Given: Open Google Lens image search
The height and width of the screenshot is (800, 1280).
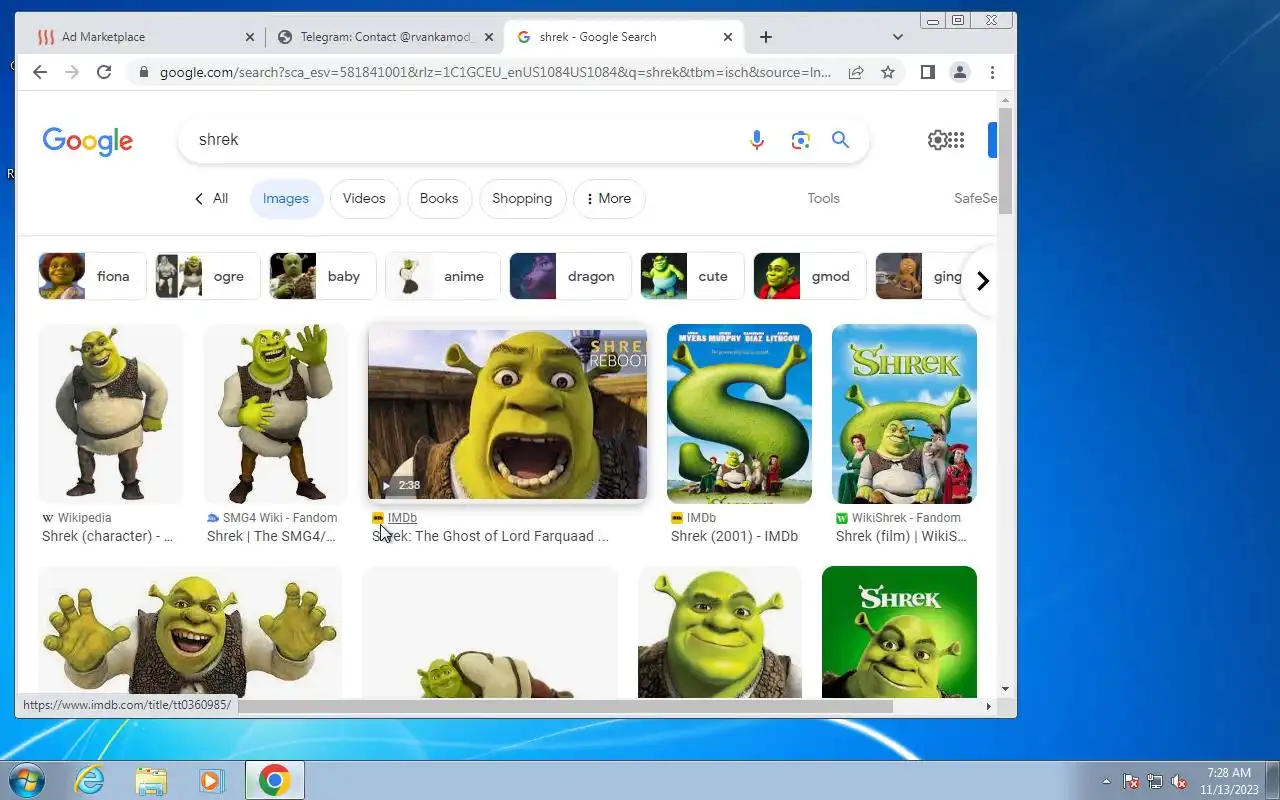Looking at the screenshot, I should tap(800, 140).
